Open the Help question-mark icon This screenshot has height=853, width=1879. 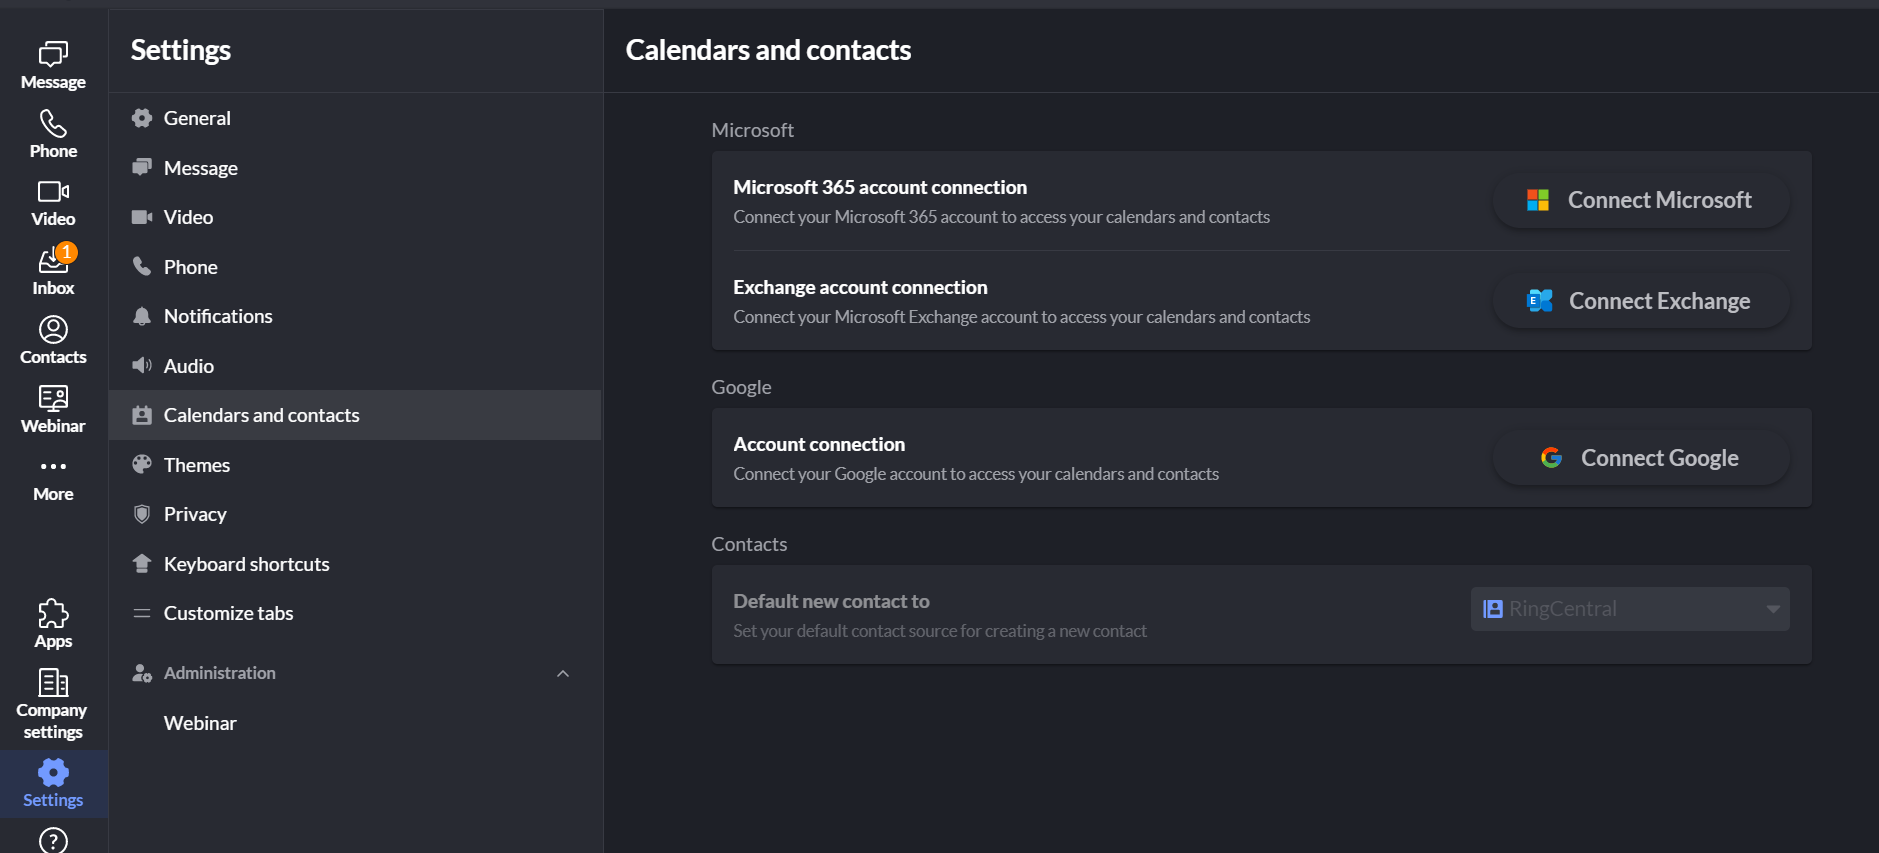[x=53, y=840]
